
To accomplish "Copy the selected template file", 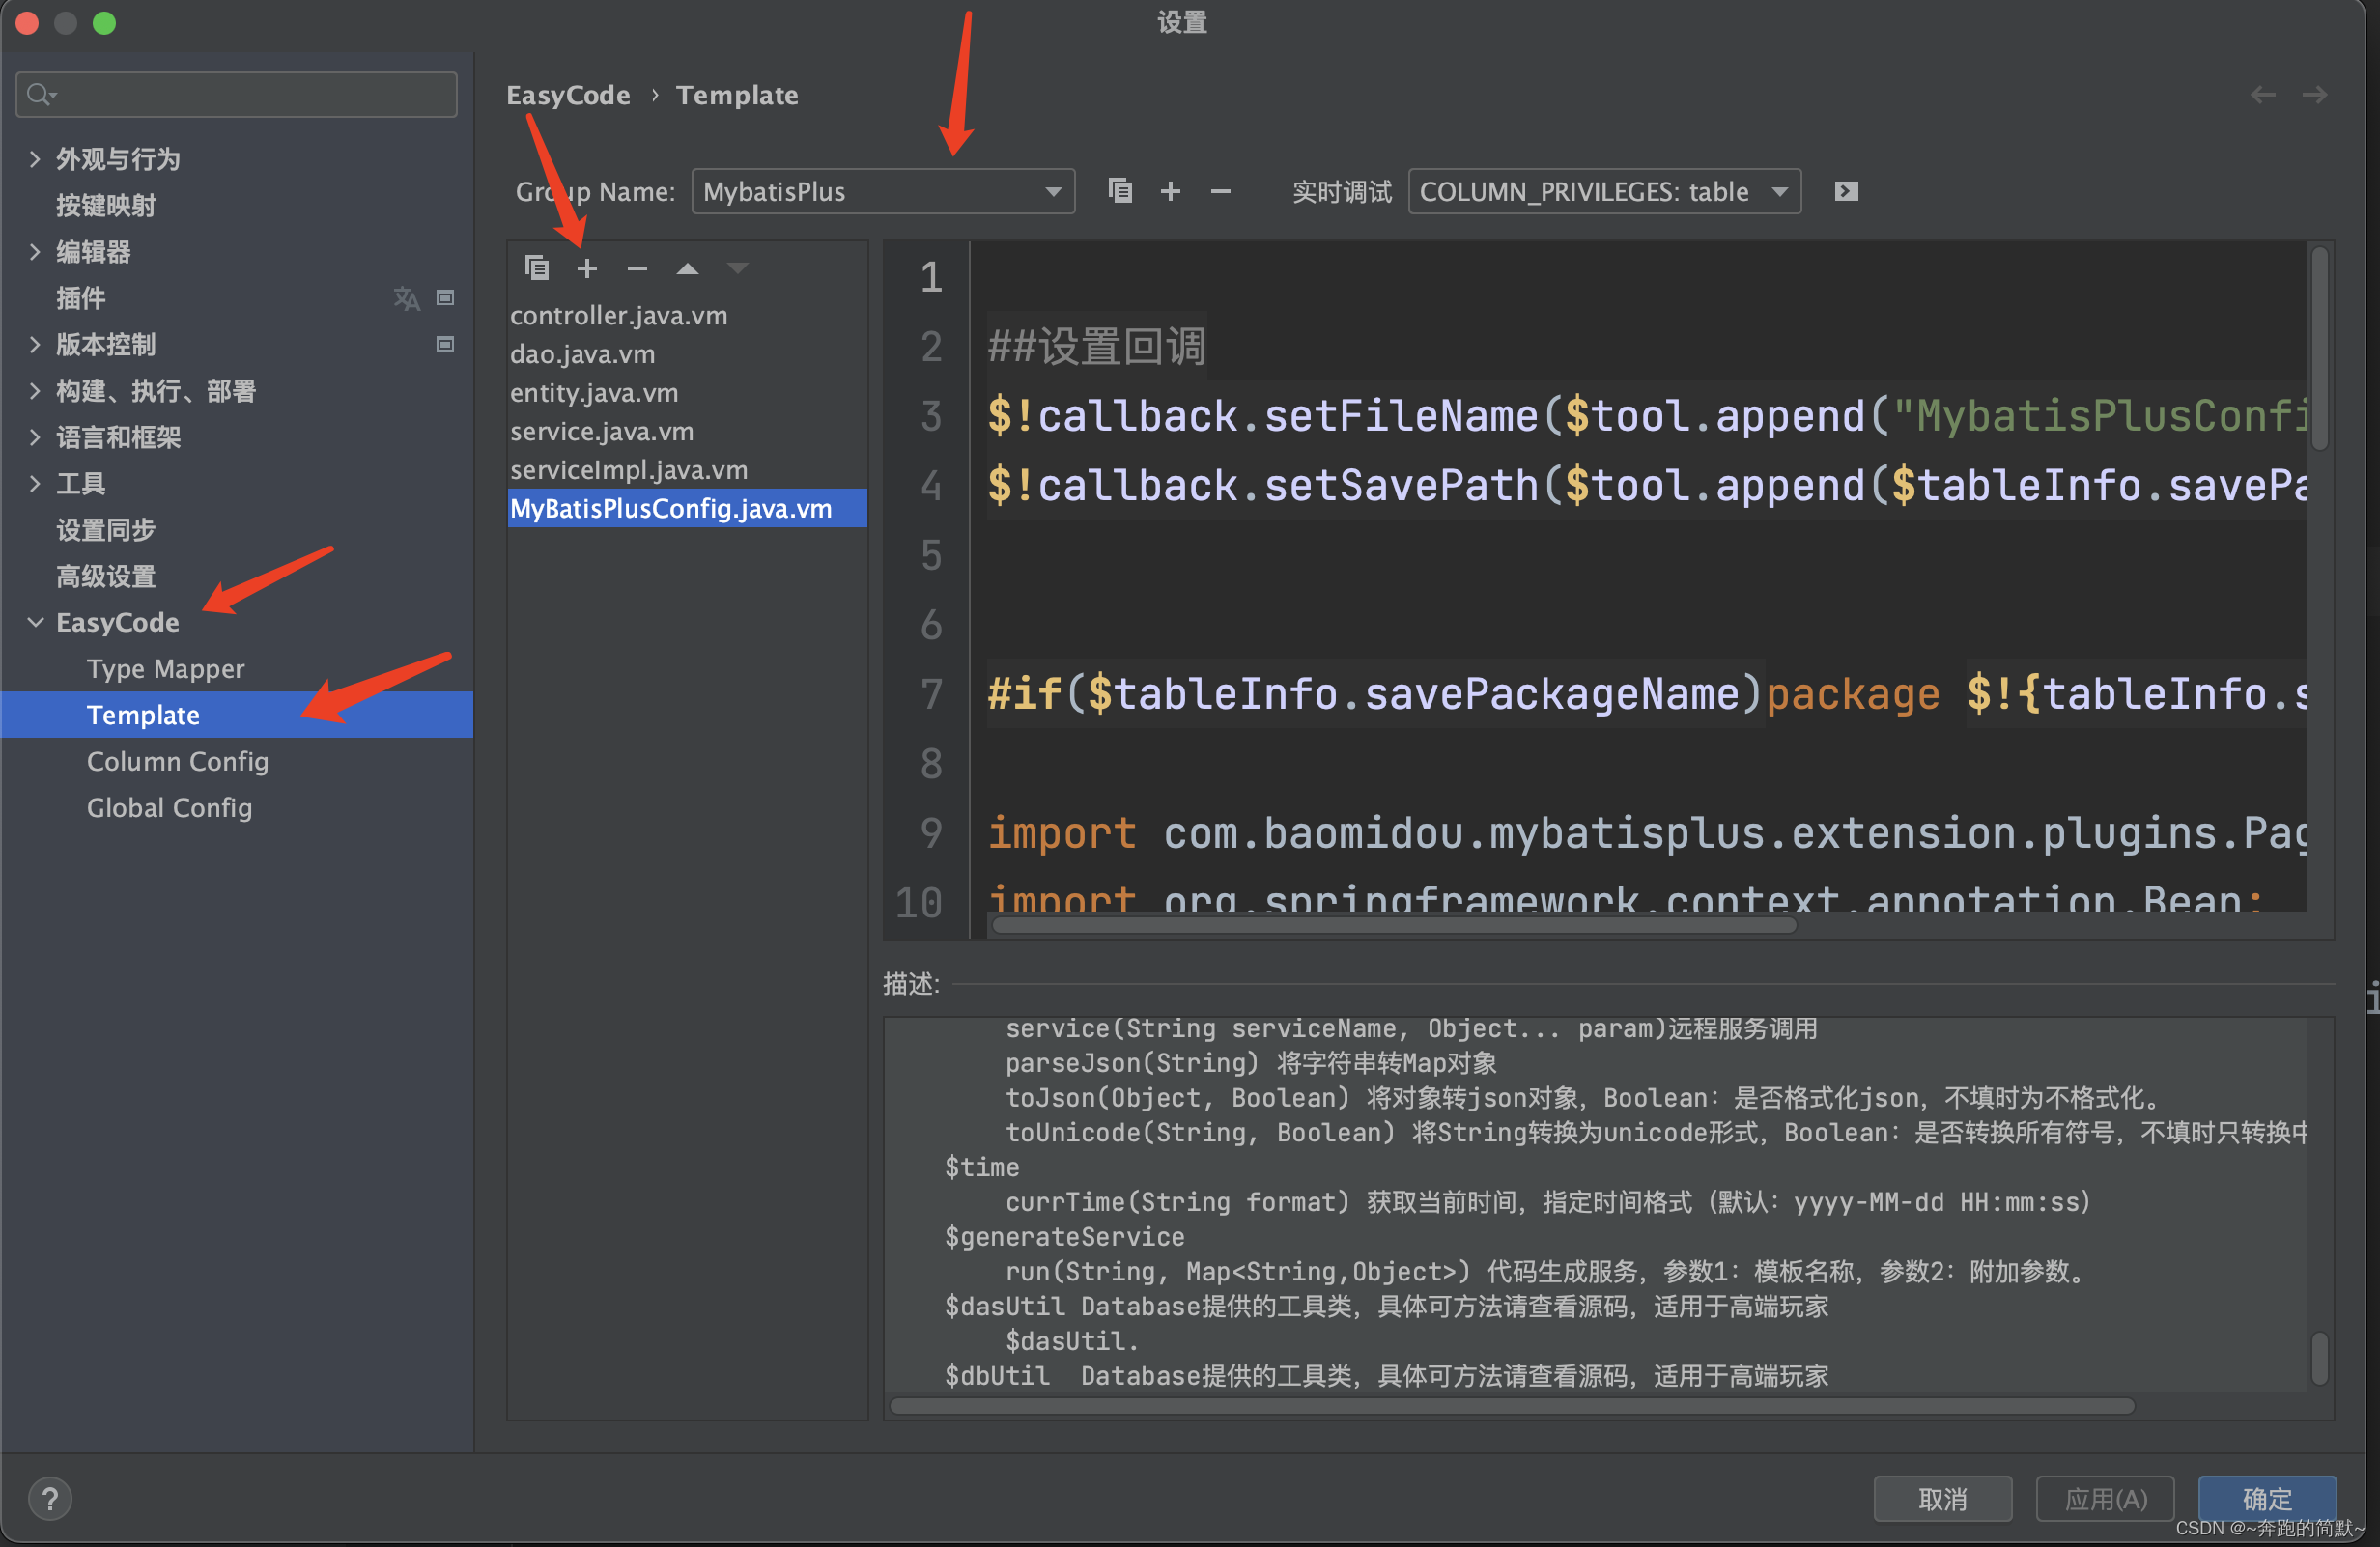I will point(537,268).
